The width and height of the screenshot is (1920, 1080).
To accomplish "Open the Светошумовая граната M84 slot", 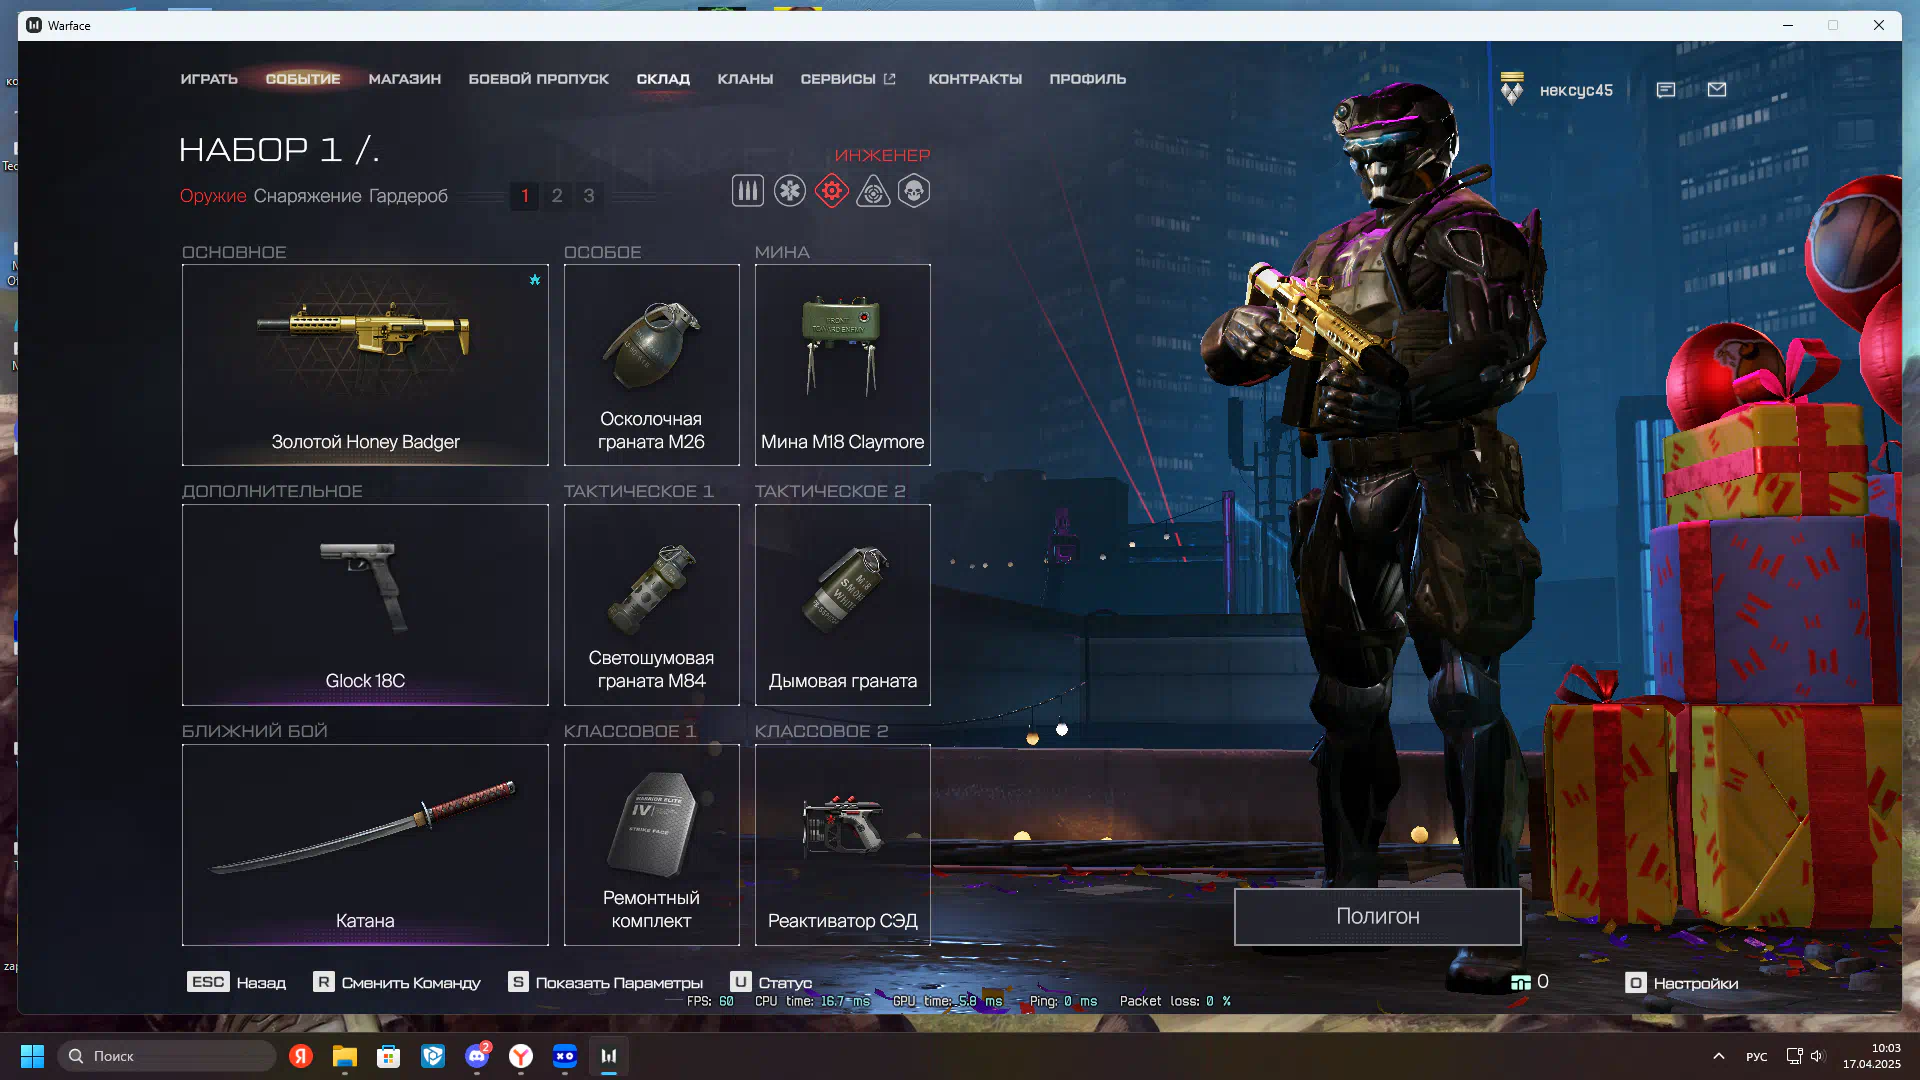I will click(x=651, y=605).
